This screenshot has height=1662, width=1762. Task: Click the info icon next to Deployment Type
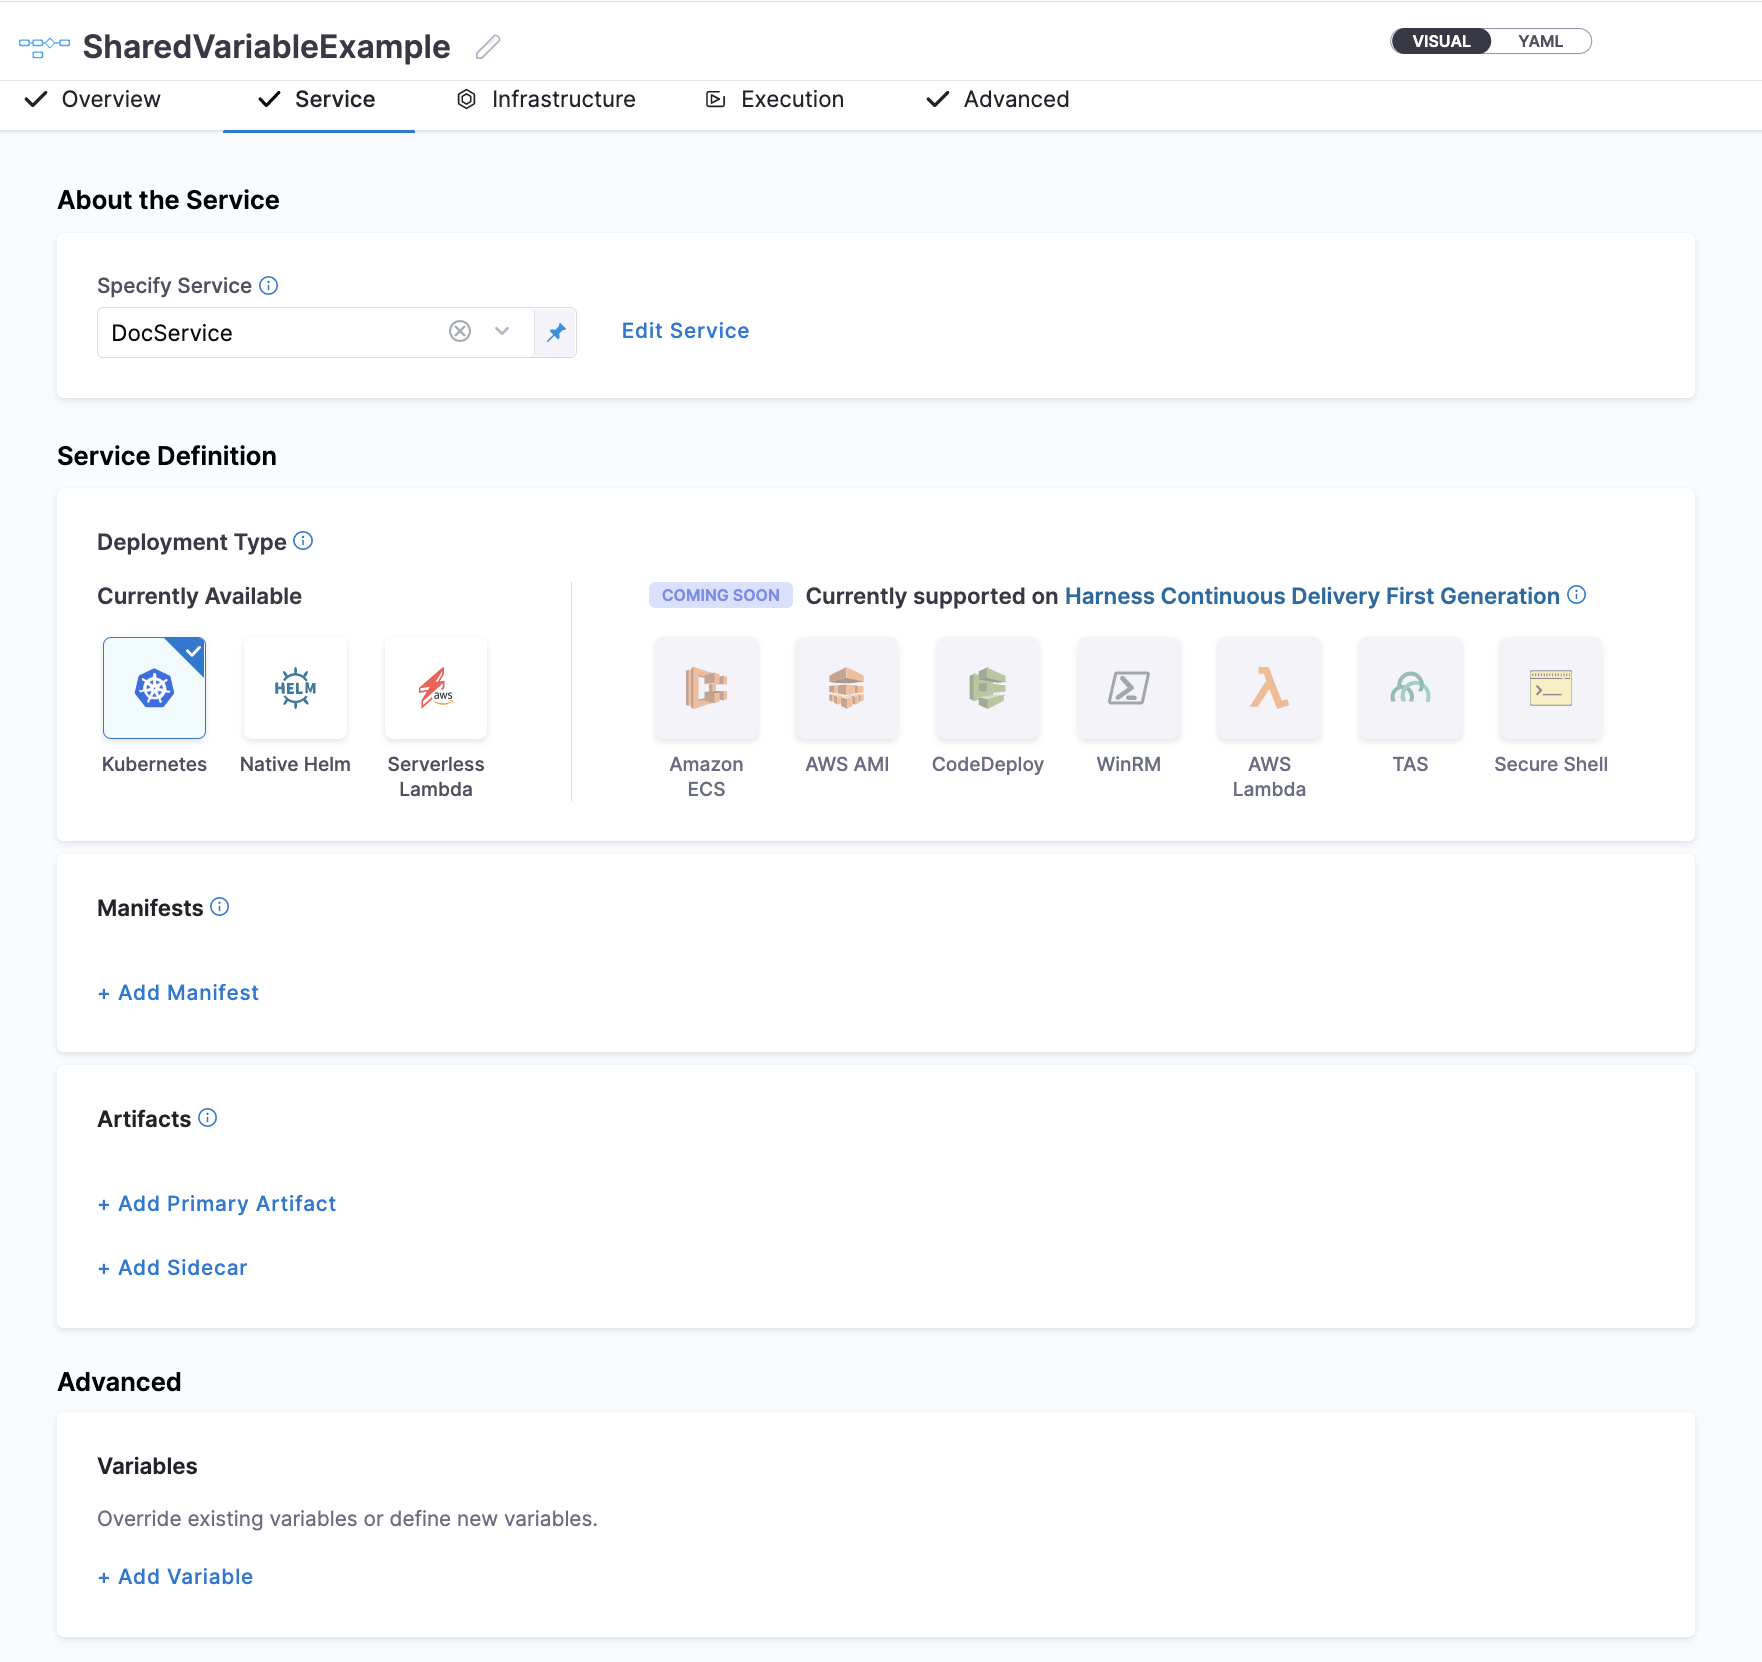(x=303, y=541)
